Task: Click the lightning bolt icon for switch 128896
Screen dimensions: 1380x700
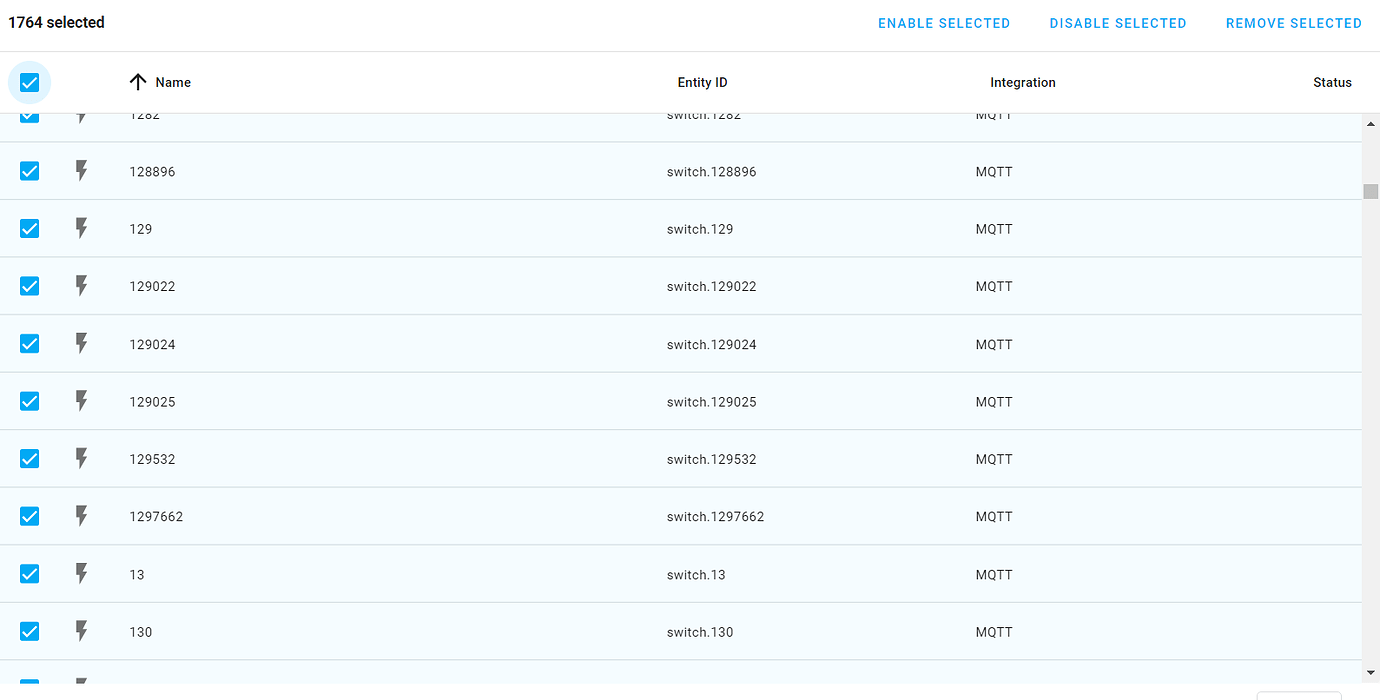Action: [81, 171]
